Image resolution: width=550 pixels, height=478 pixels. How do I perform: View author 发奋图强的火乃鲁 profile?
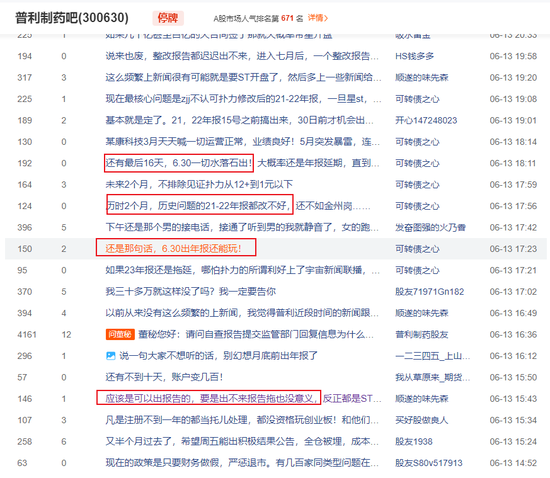tap(430, 227)
